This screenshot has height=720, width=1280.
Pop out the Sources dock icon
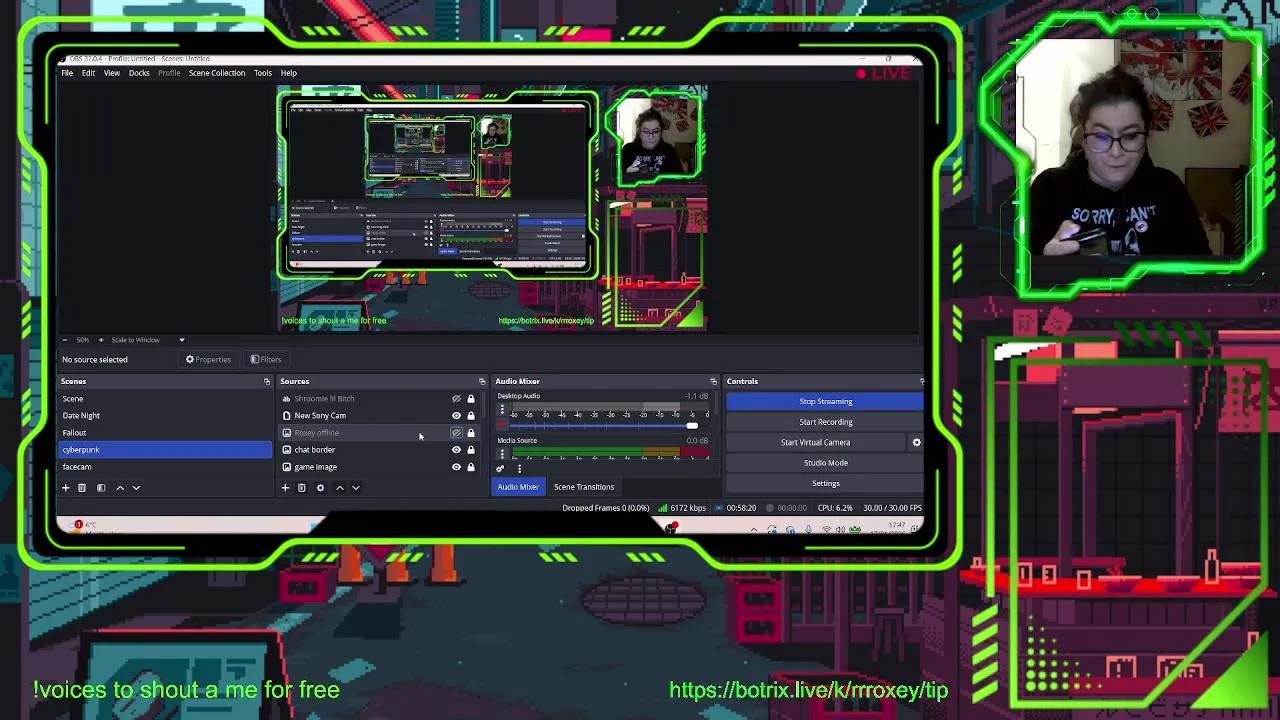(482, 381)
